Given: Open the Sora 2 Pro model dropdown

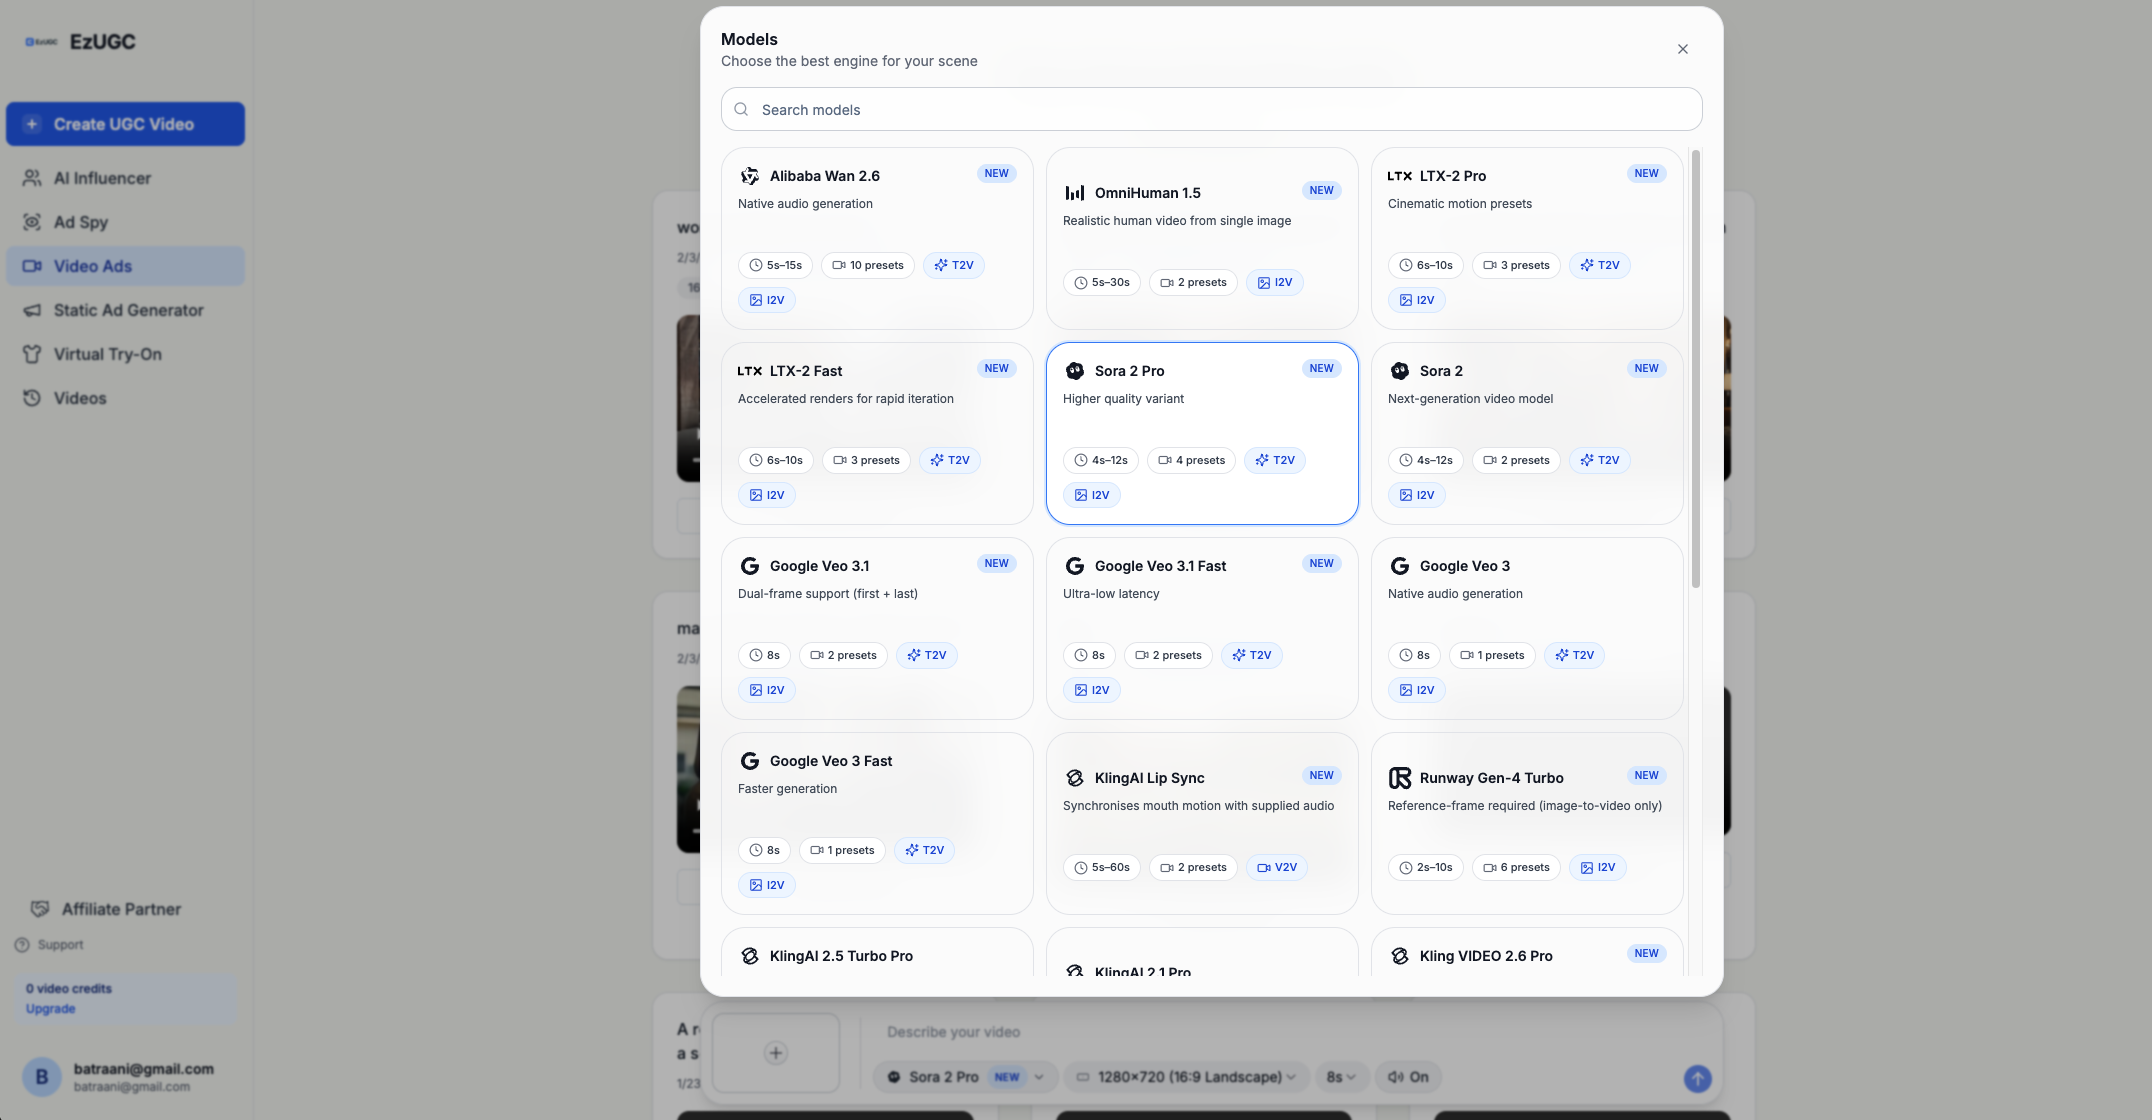Looking at the screenshot, I should coord(964,1077).
